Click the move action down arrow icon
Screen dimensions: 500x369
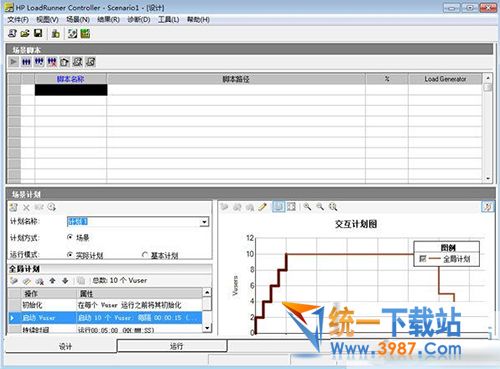coord(65,281)
